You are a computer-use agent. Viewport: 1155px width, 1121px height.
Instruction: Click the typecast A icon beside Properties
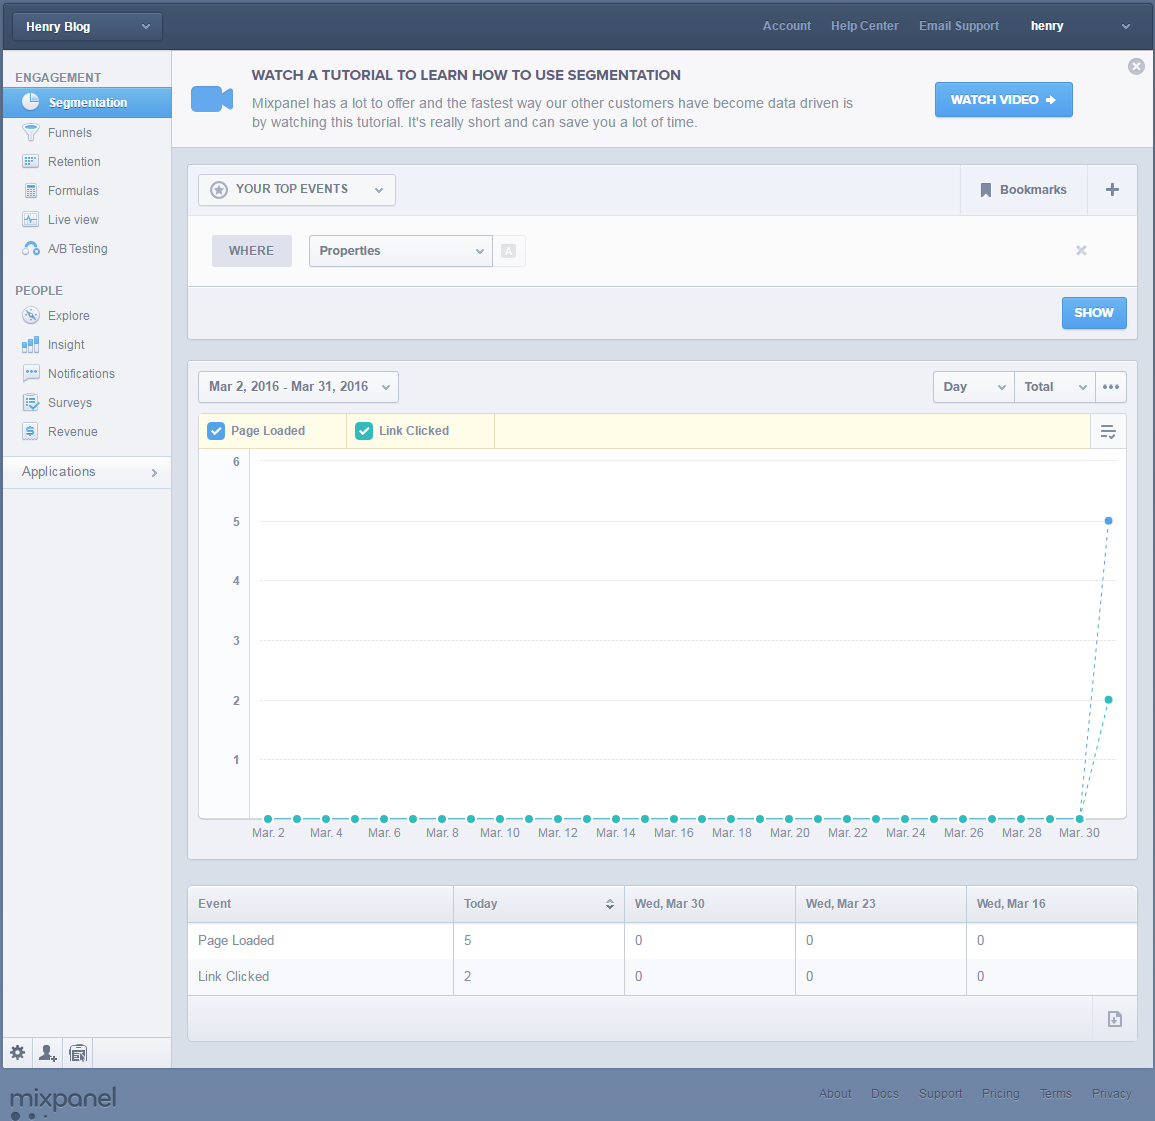[508, 251]
